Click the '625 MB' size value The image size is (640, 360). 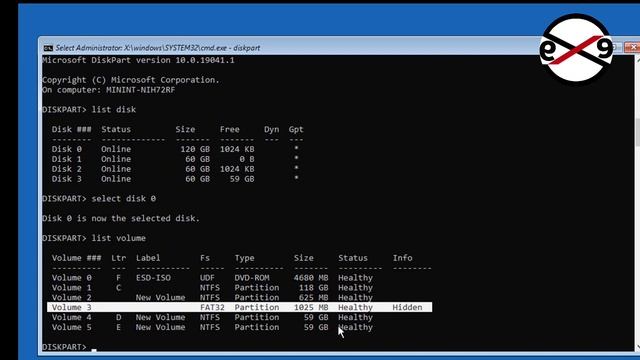coord(313,298)
